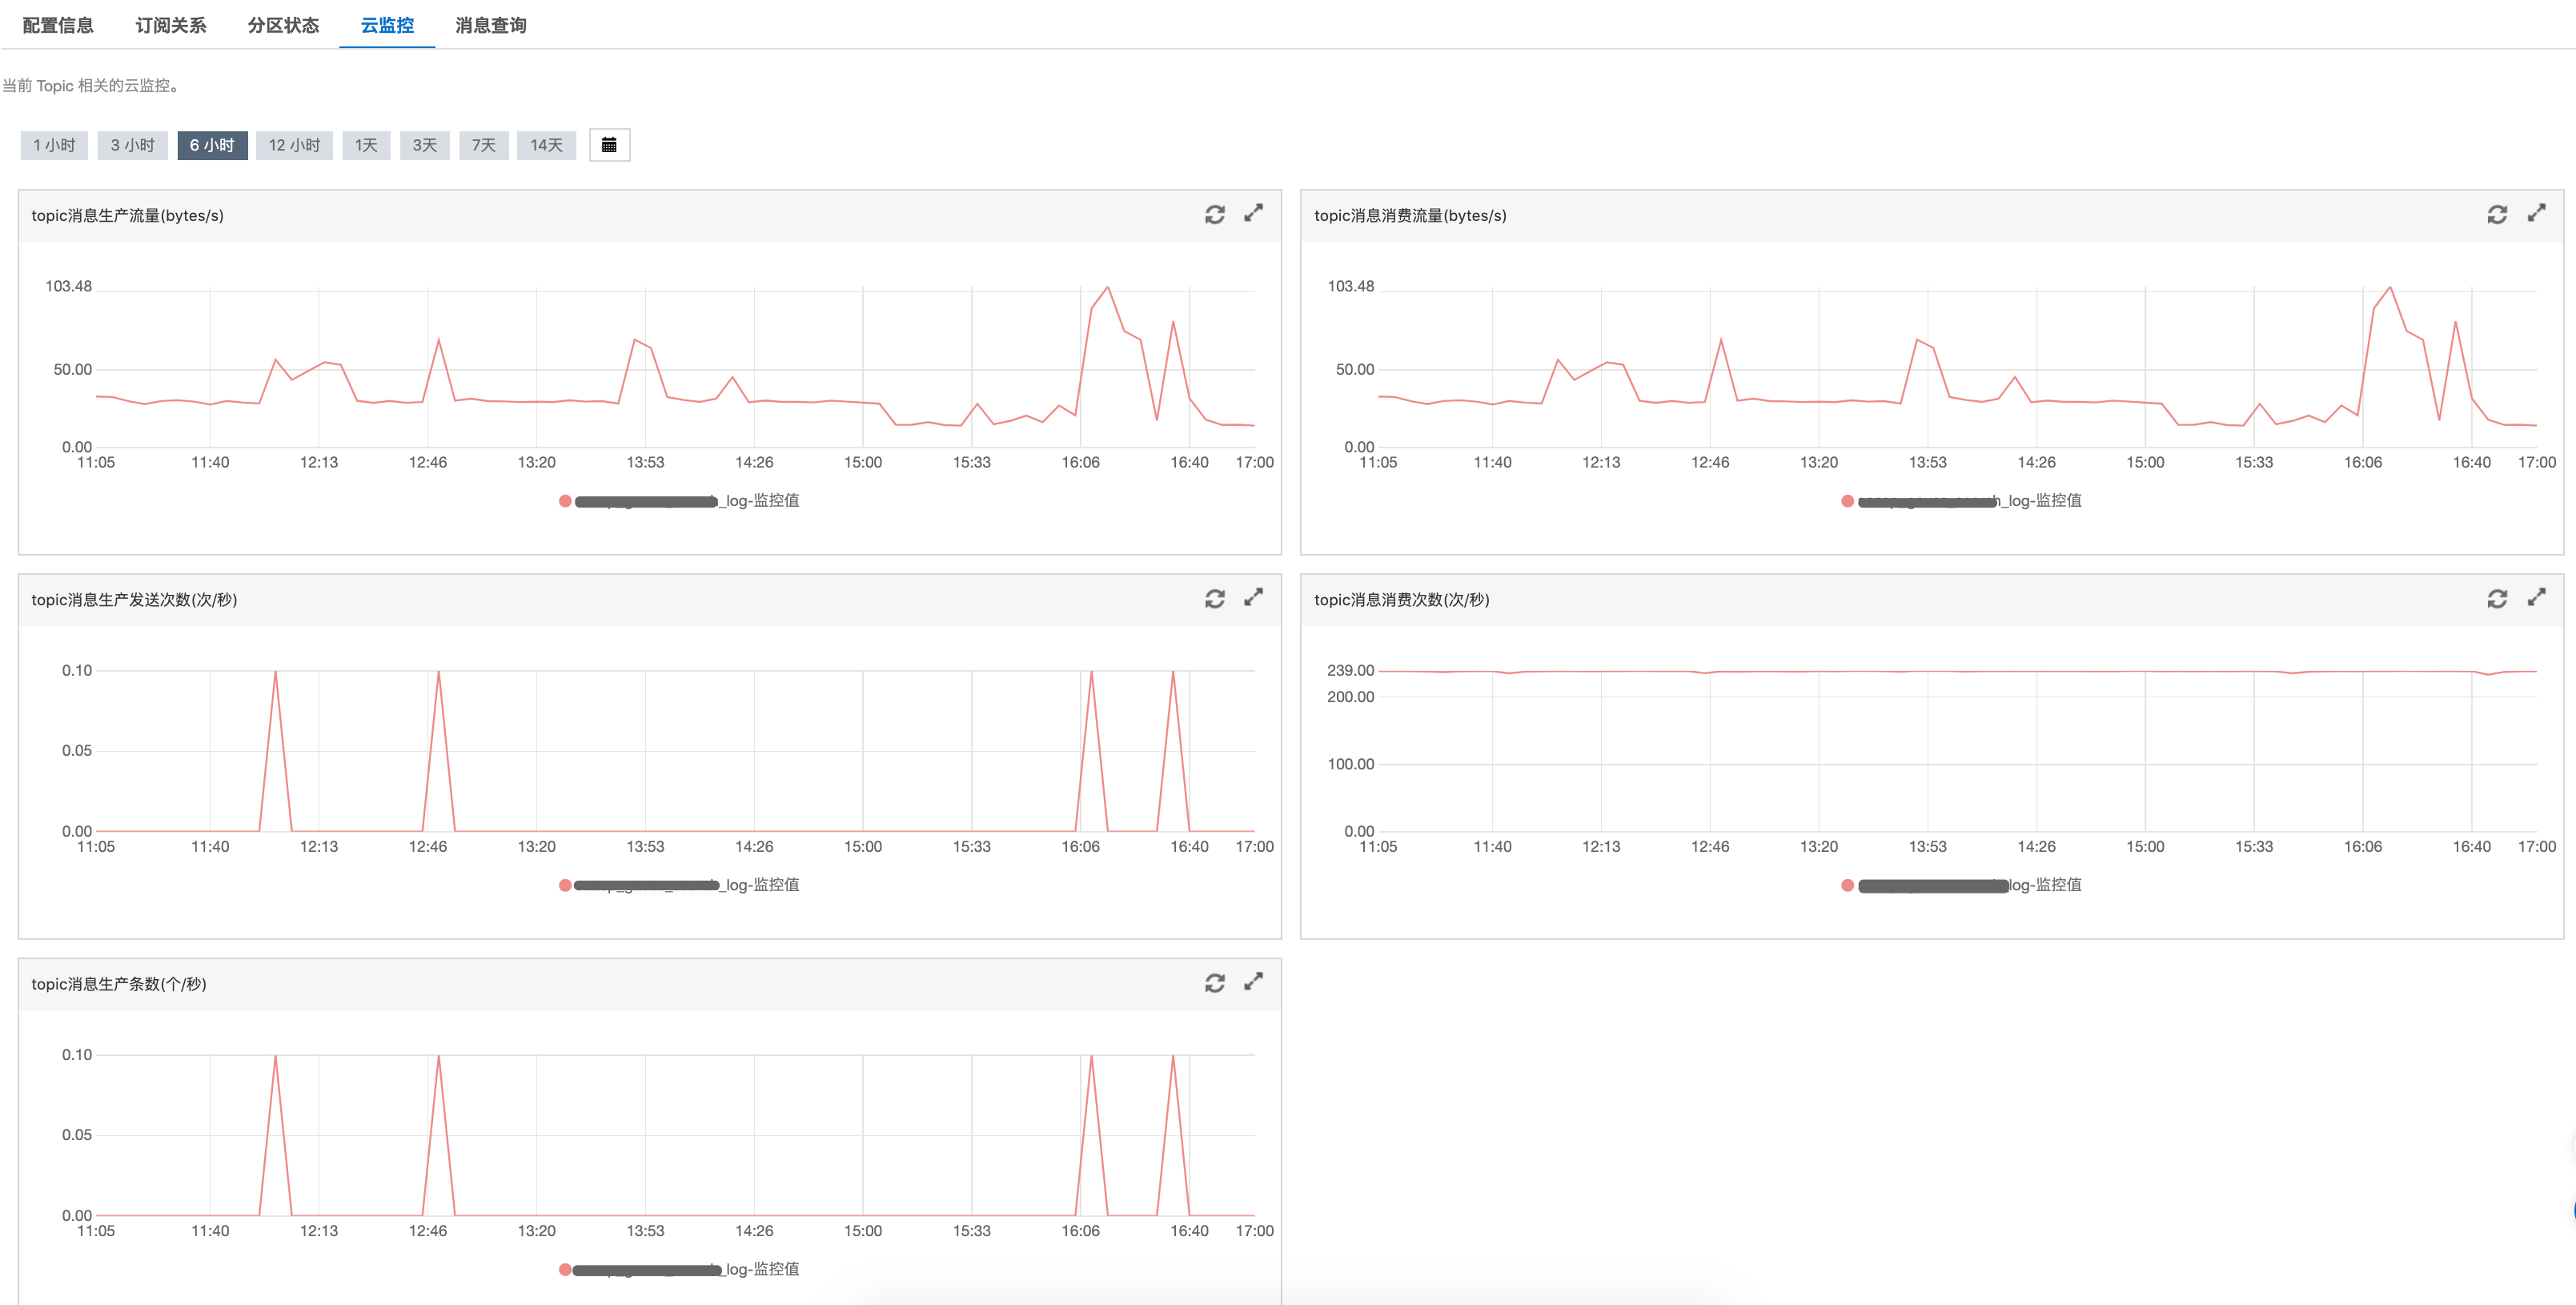Toggle legend series in 消费次数 chart

(x=1848, y=885)
